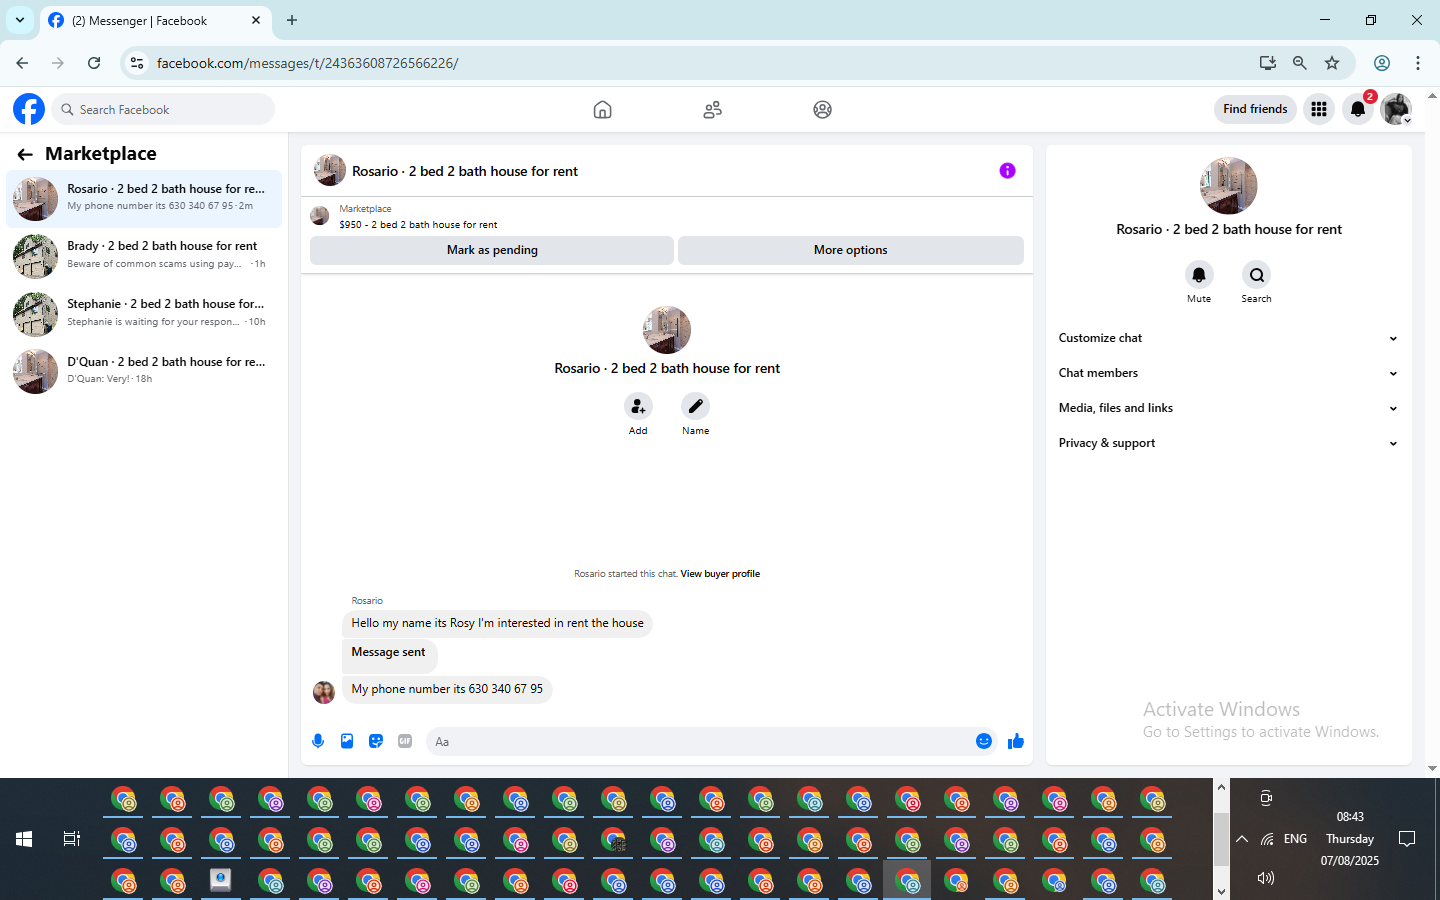The height and width of the screenshot is (900, 1440).
Task: Click the Search Facebook field
Action: pos(162,109)
